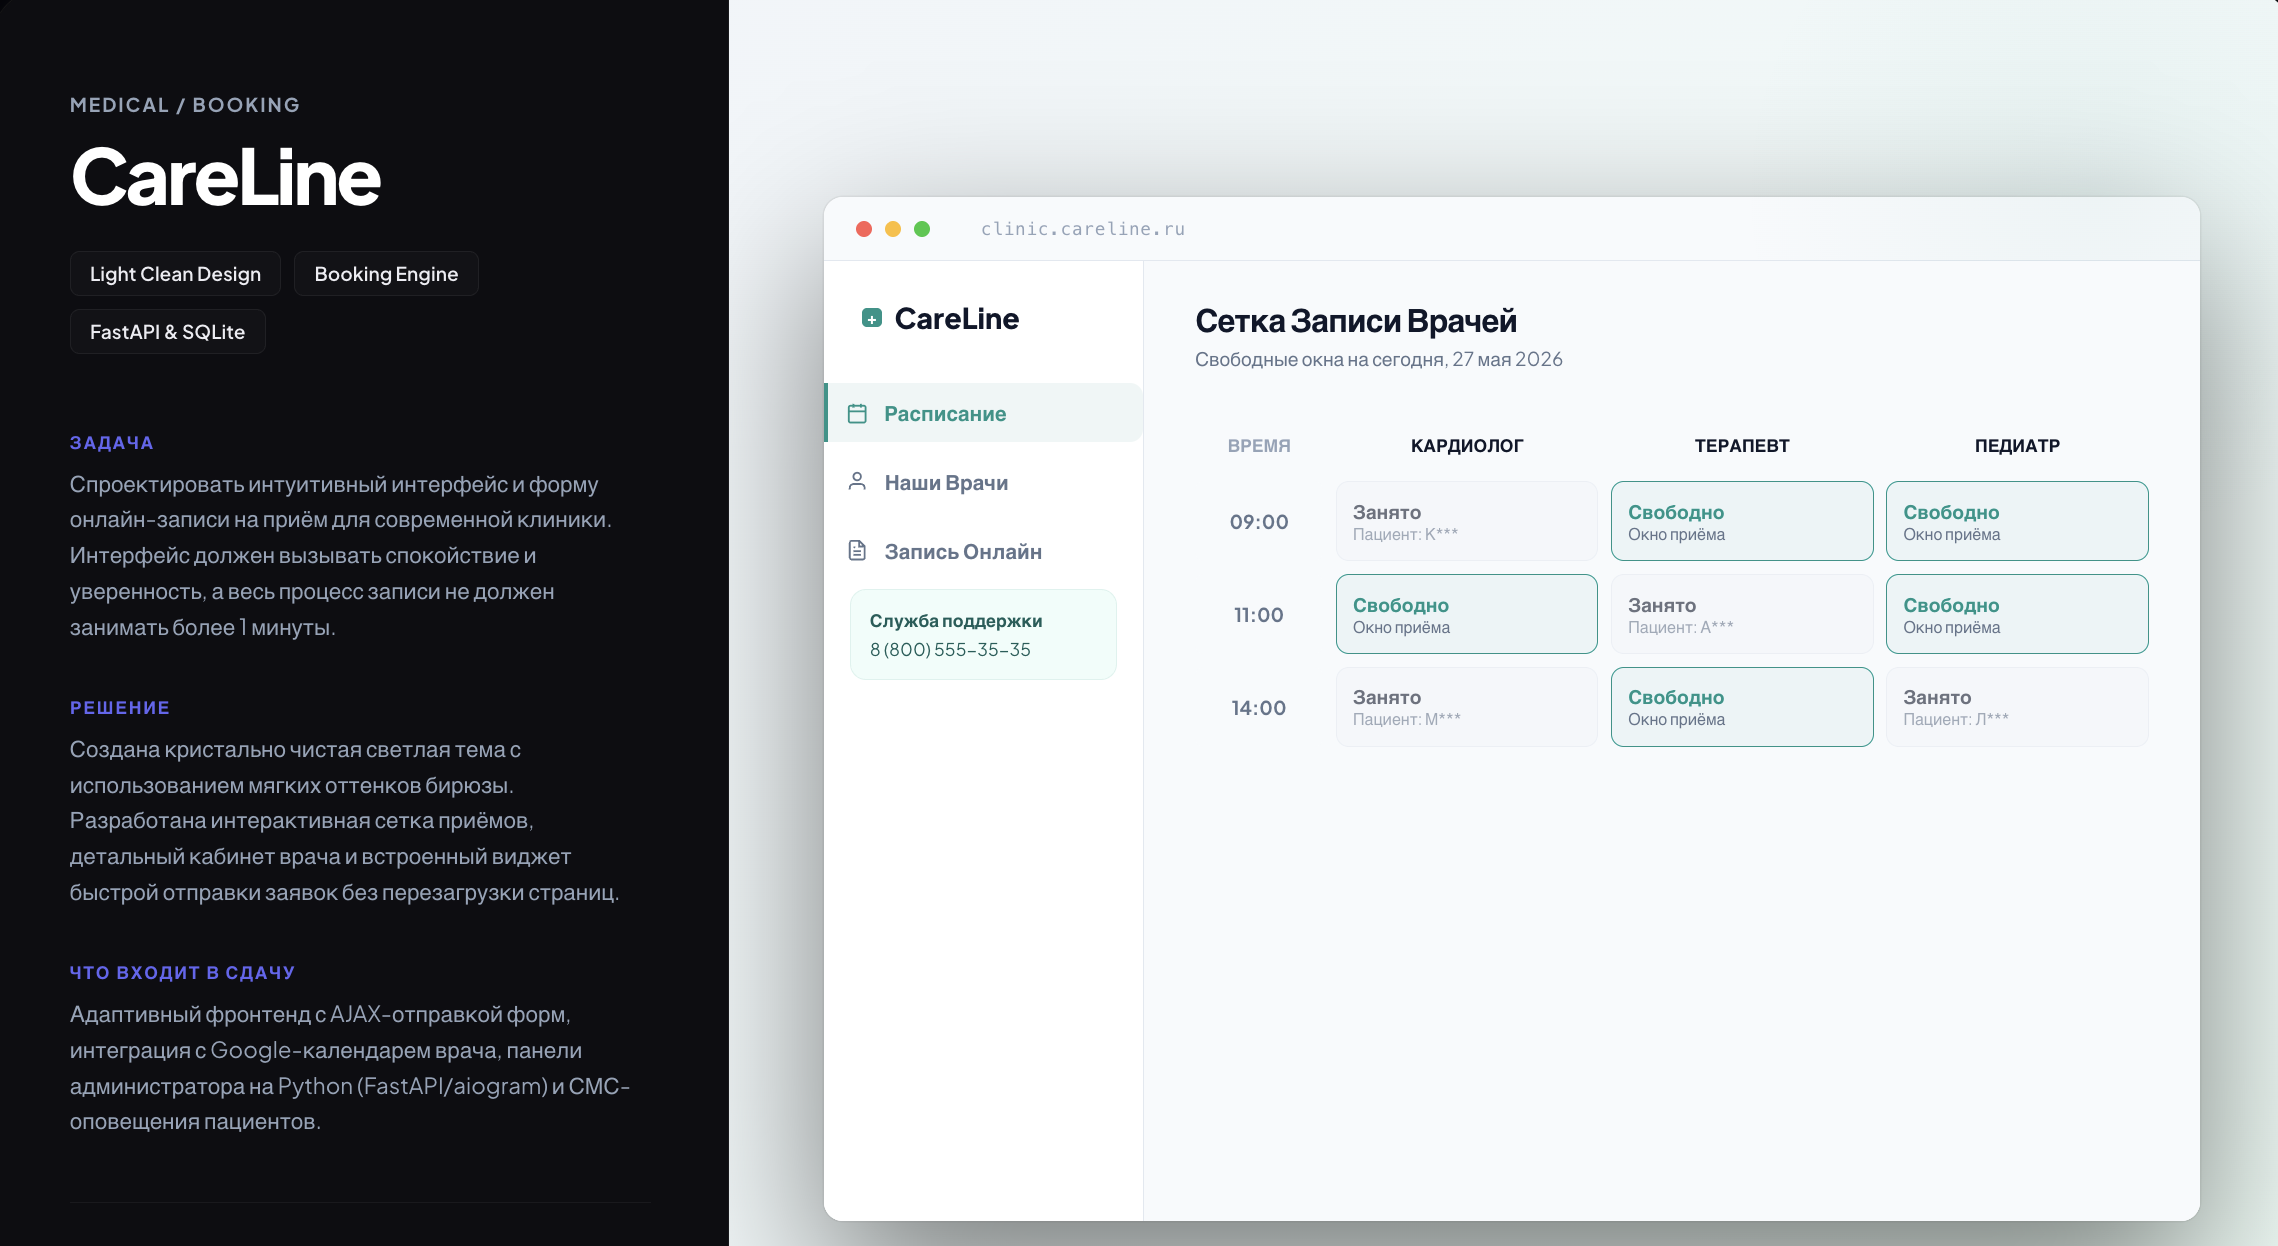2278x1246 pixels.
Task: Click the ТЕРАПЕВТ column header
Action: [x=1742, y=446]
